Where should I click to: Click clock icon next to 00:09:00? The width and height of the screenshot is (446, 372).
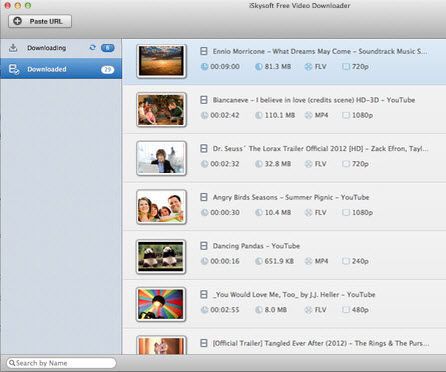204,67
